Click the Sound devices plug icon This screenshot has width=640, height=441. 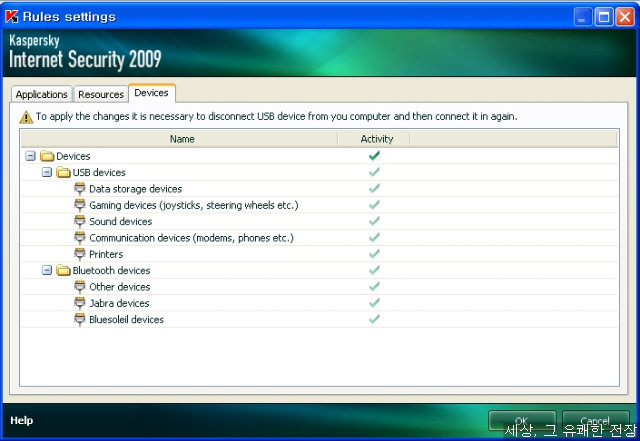(80, 221)
